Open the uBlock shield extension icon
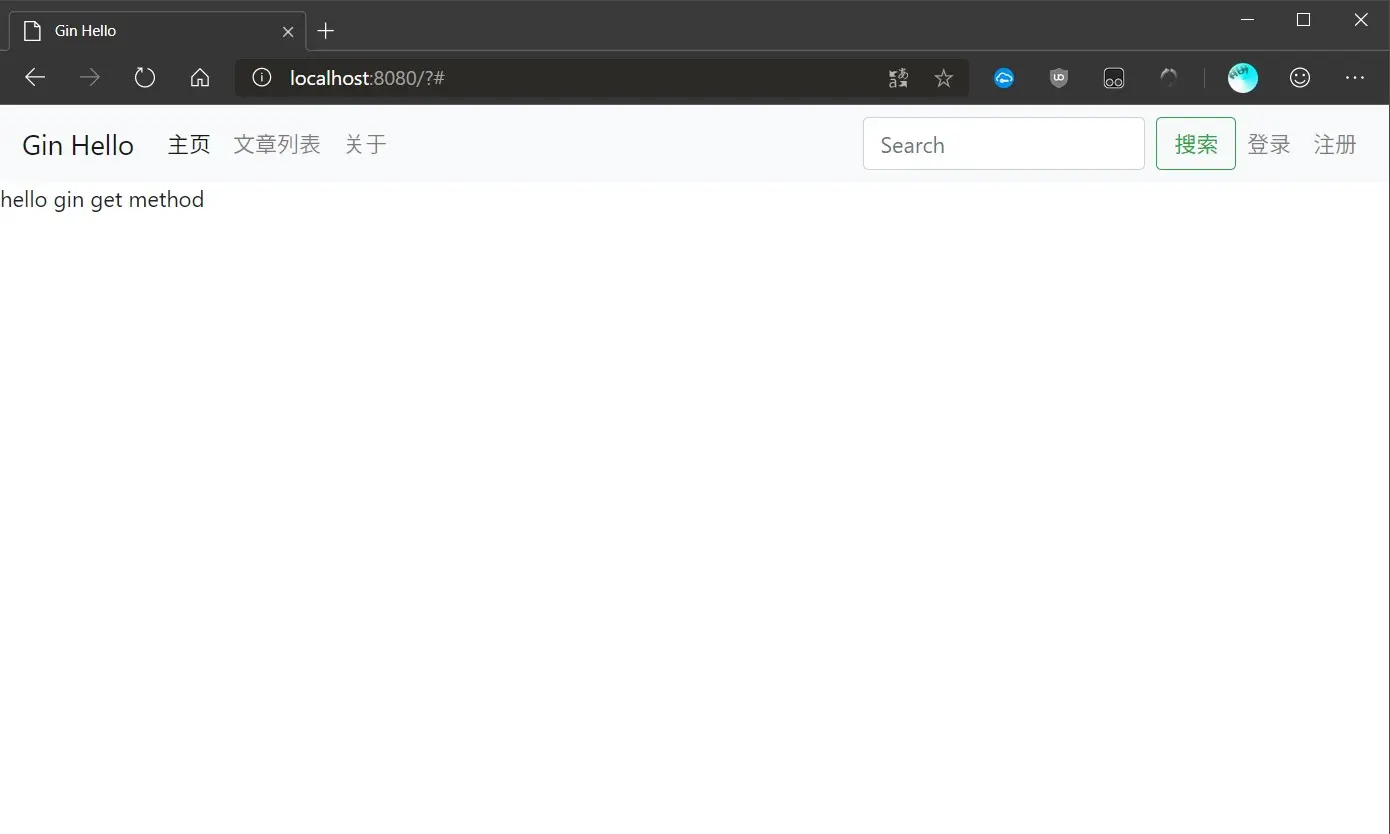1390x834 pixels. tap(1059, 78)
